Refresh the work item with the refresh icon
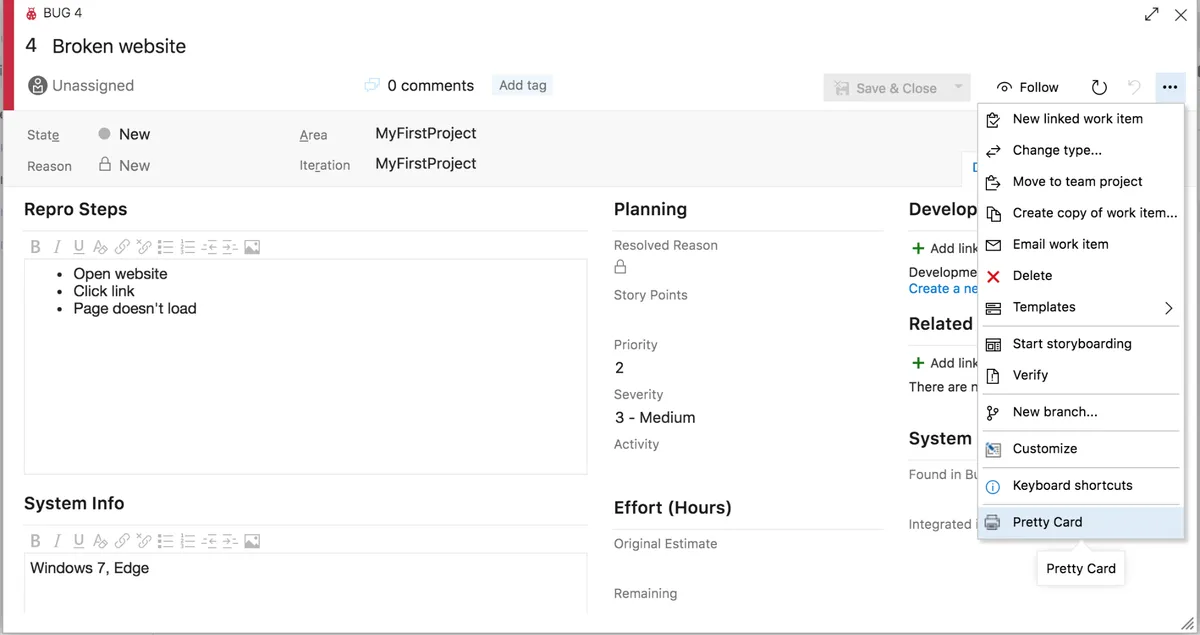The width and height of the screenshot is (1200, 635). click(1099, 87)
